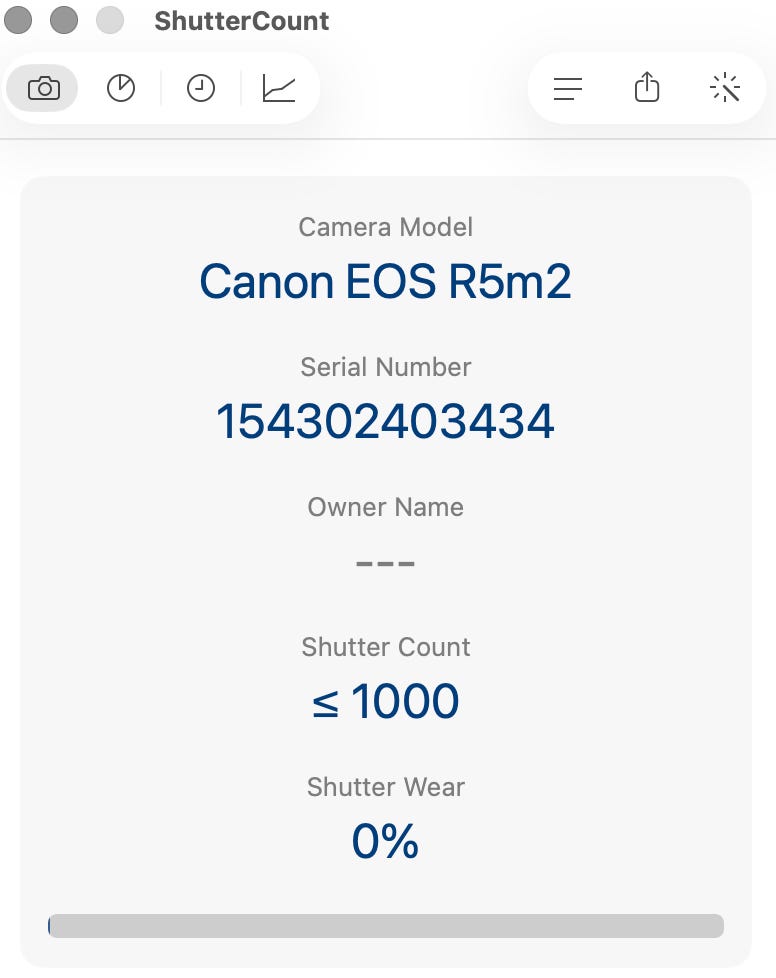Click the ShutterCount window title
Screen dimensions: 776x978
click(x=242, y=21)
